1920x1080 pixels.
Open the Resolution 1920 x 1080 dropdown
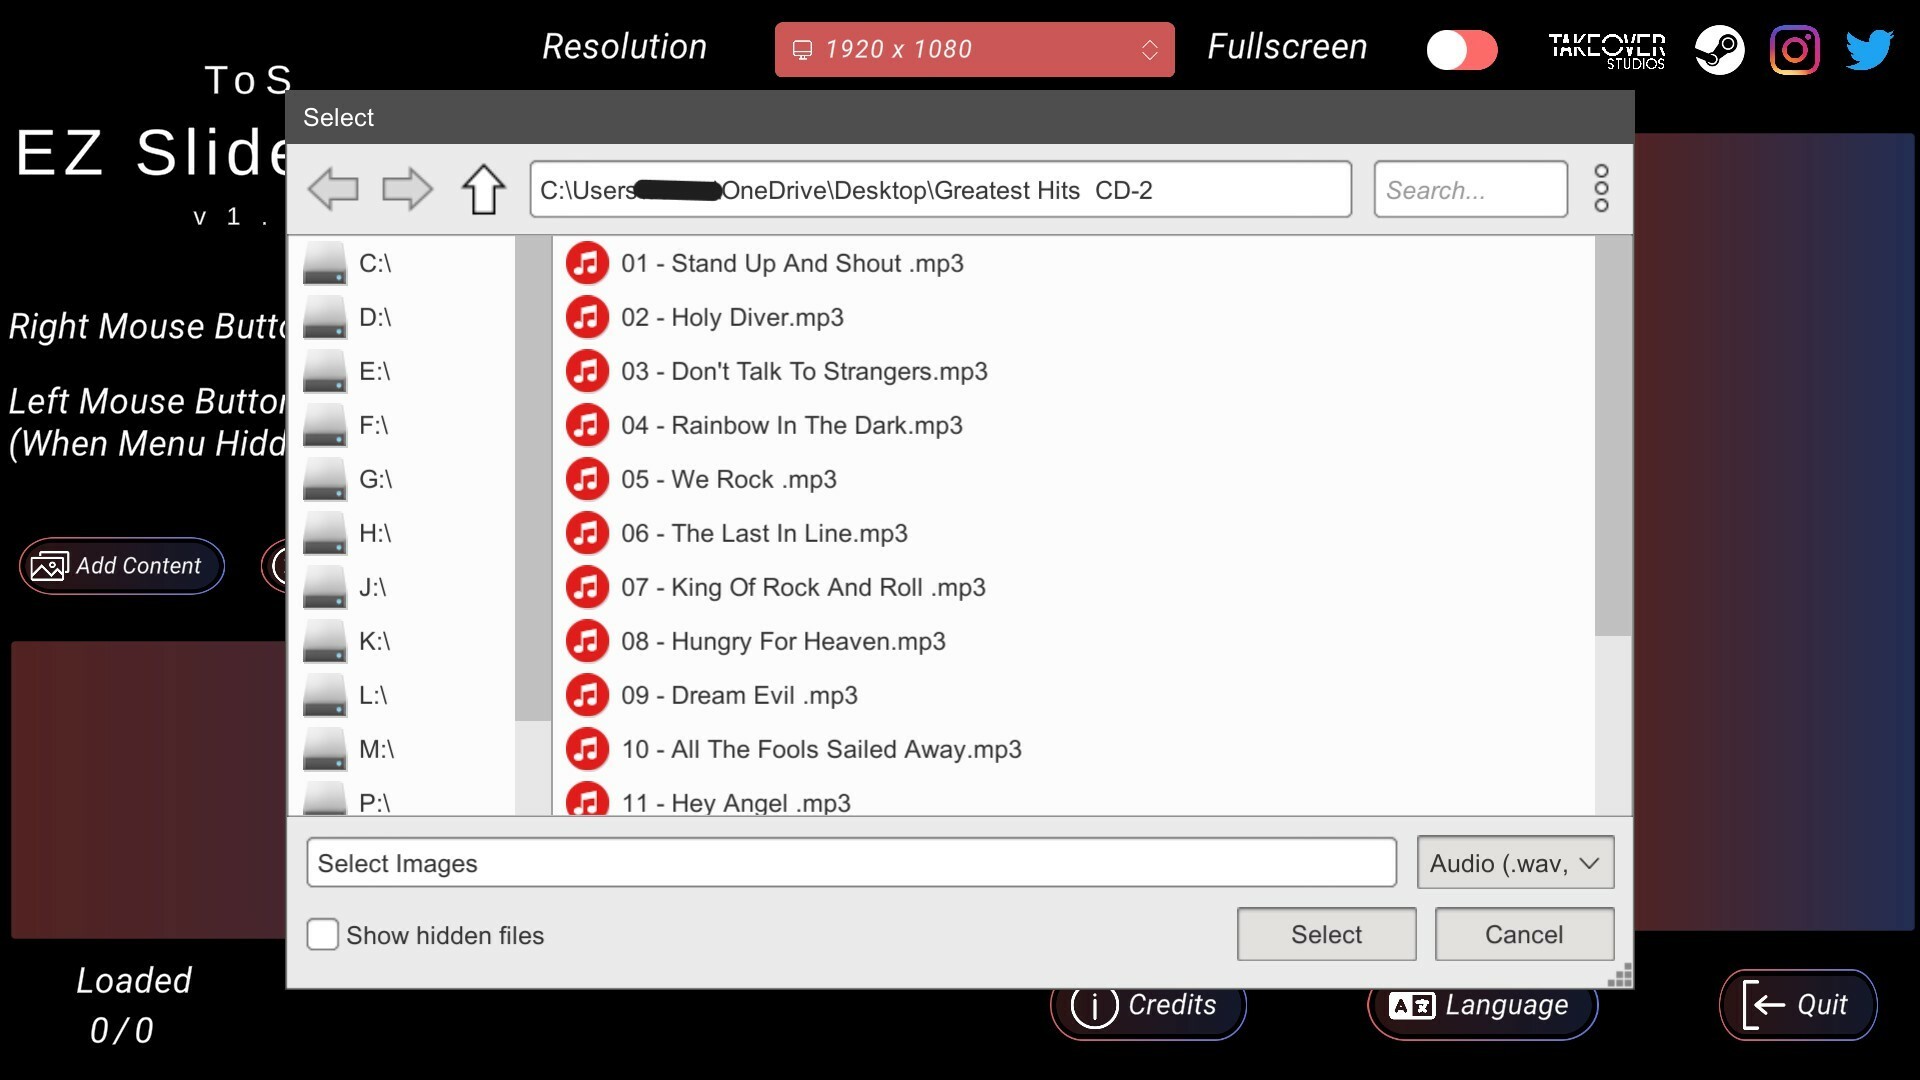pos(974,49)
